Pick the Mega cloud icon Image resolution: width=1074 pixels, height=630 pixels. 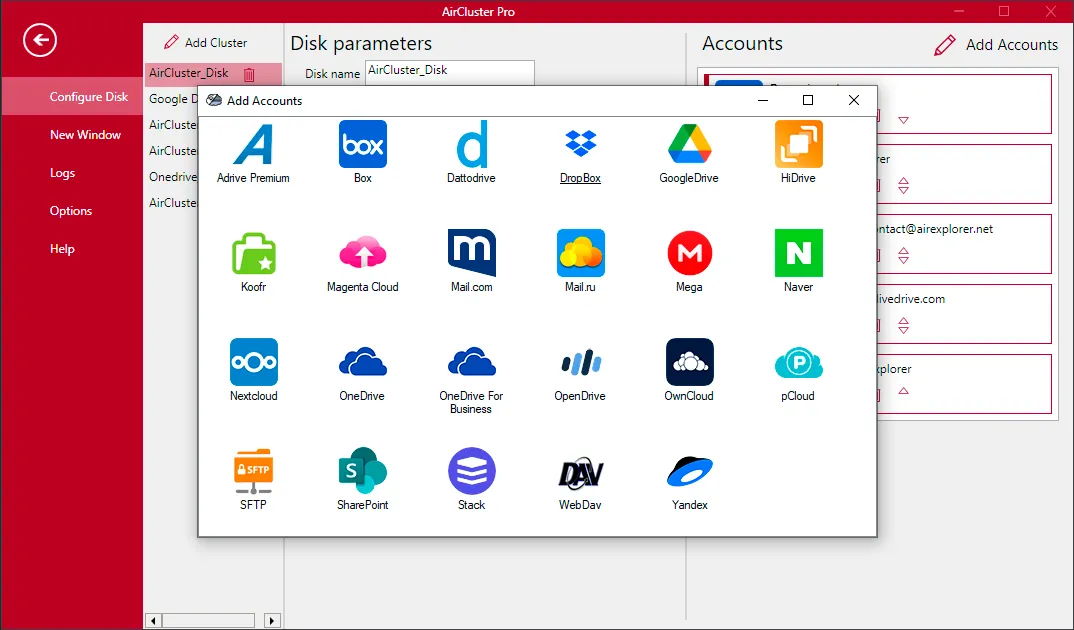[x=689, y=253]
